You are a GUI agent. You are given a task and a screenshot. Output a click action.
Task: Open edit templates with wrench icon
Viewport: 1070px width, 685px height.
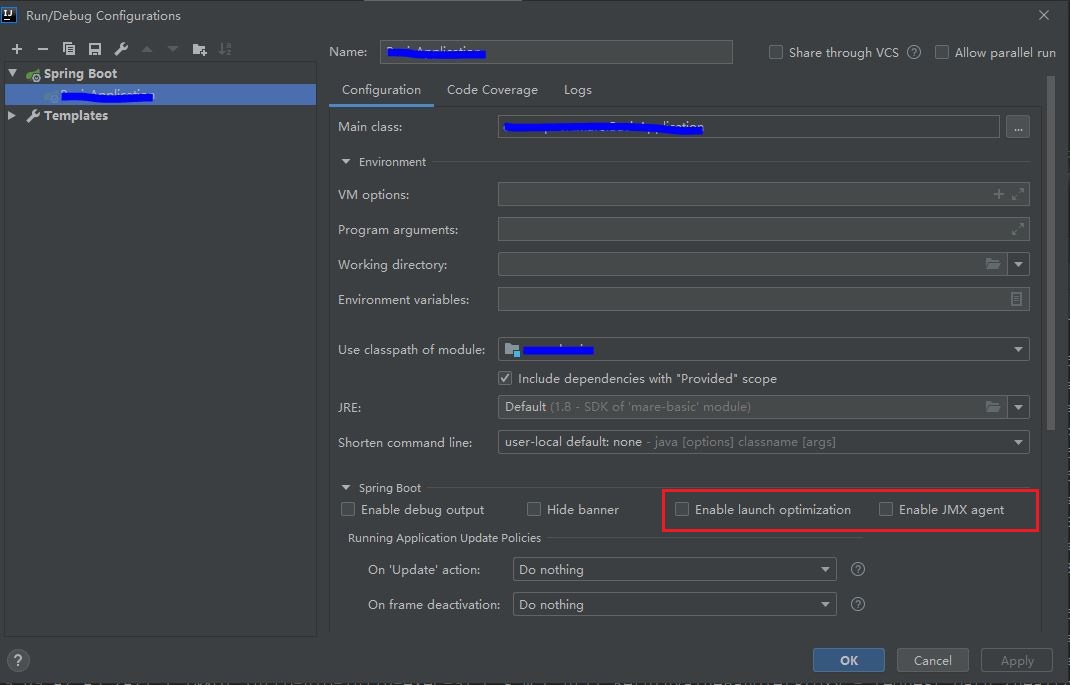[121, 48]
